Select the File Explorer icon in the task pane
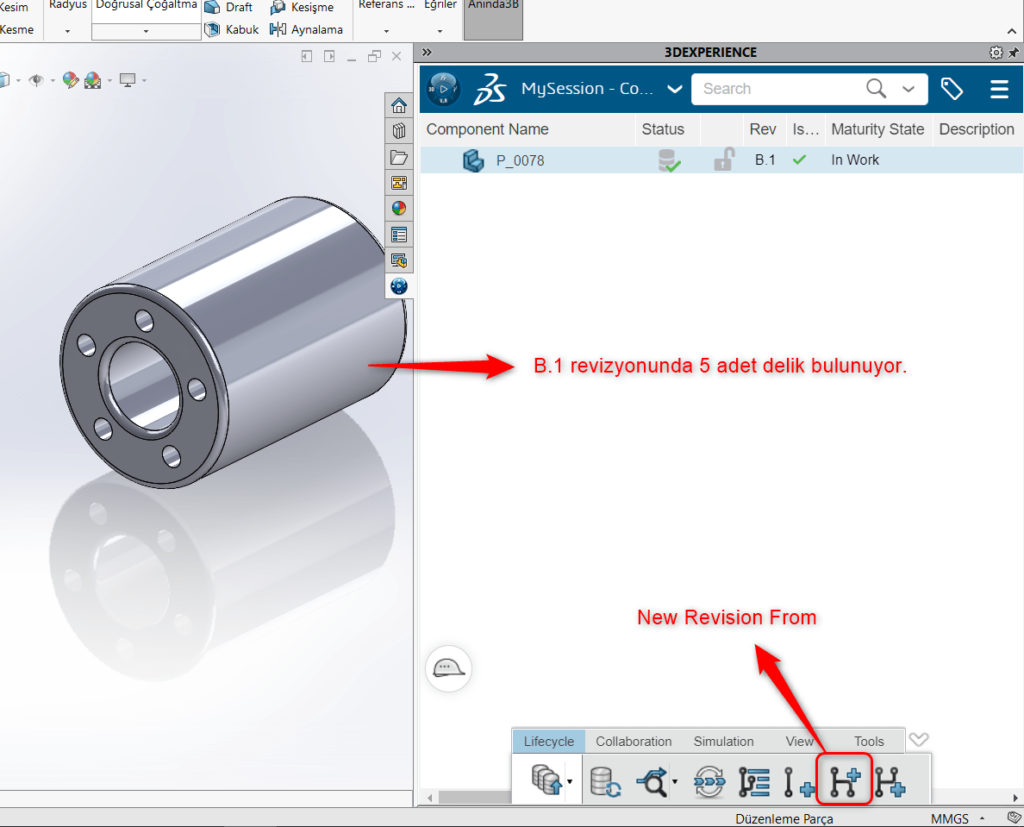This screenshot has width=1024, height=827. click(398, 157)
